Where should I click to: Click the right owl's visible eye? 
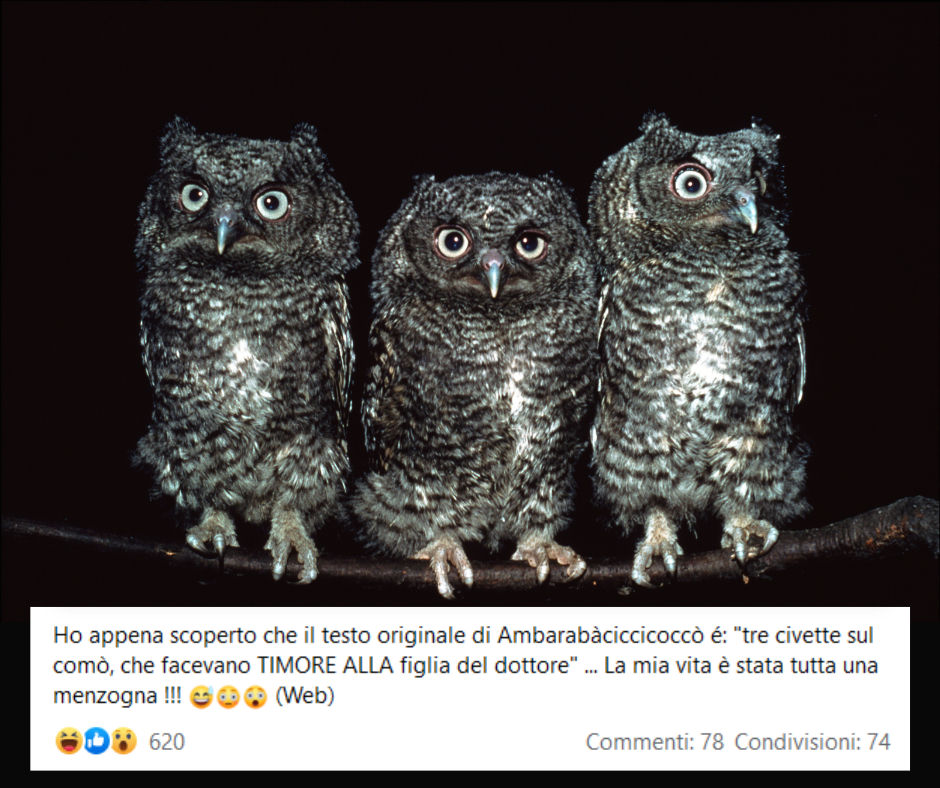(x=691, y=182)
